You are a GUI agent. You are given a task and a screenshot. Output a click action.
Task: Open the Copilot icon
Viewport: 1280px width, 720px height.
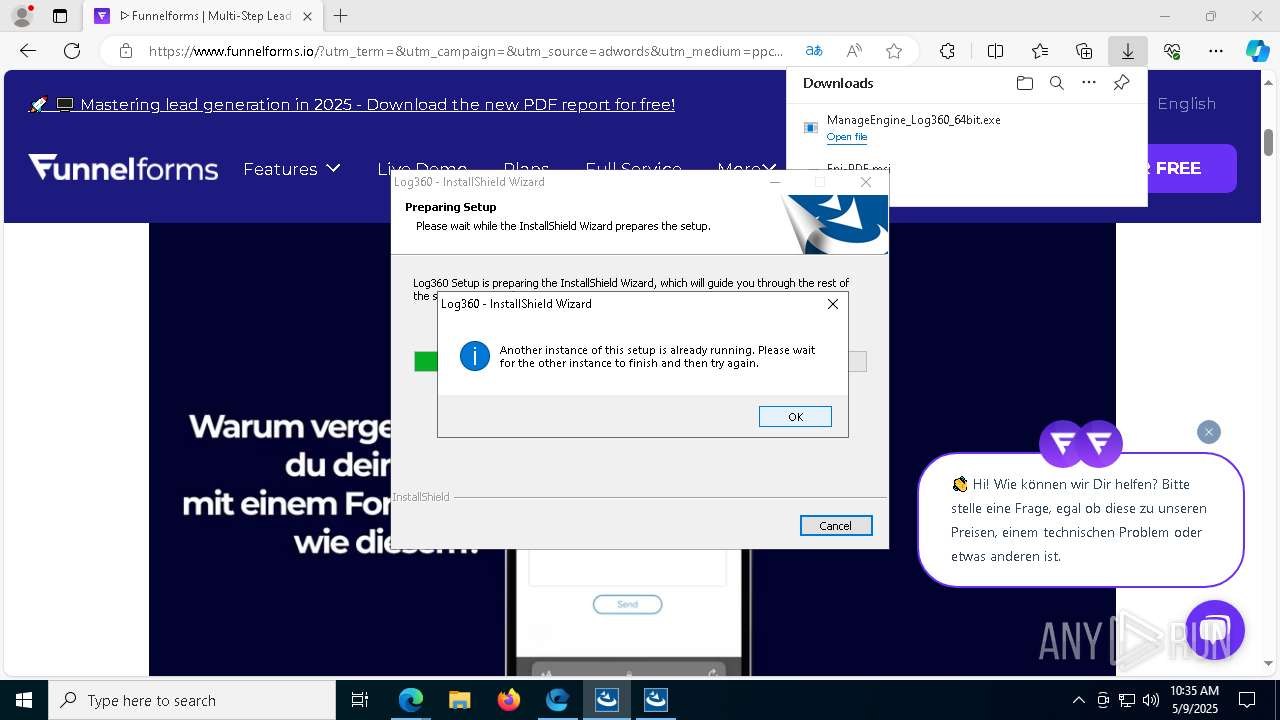[x=1257, y=51]
